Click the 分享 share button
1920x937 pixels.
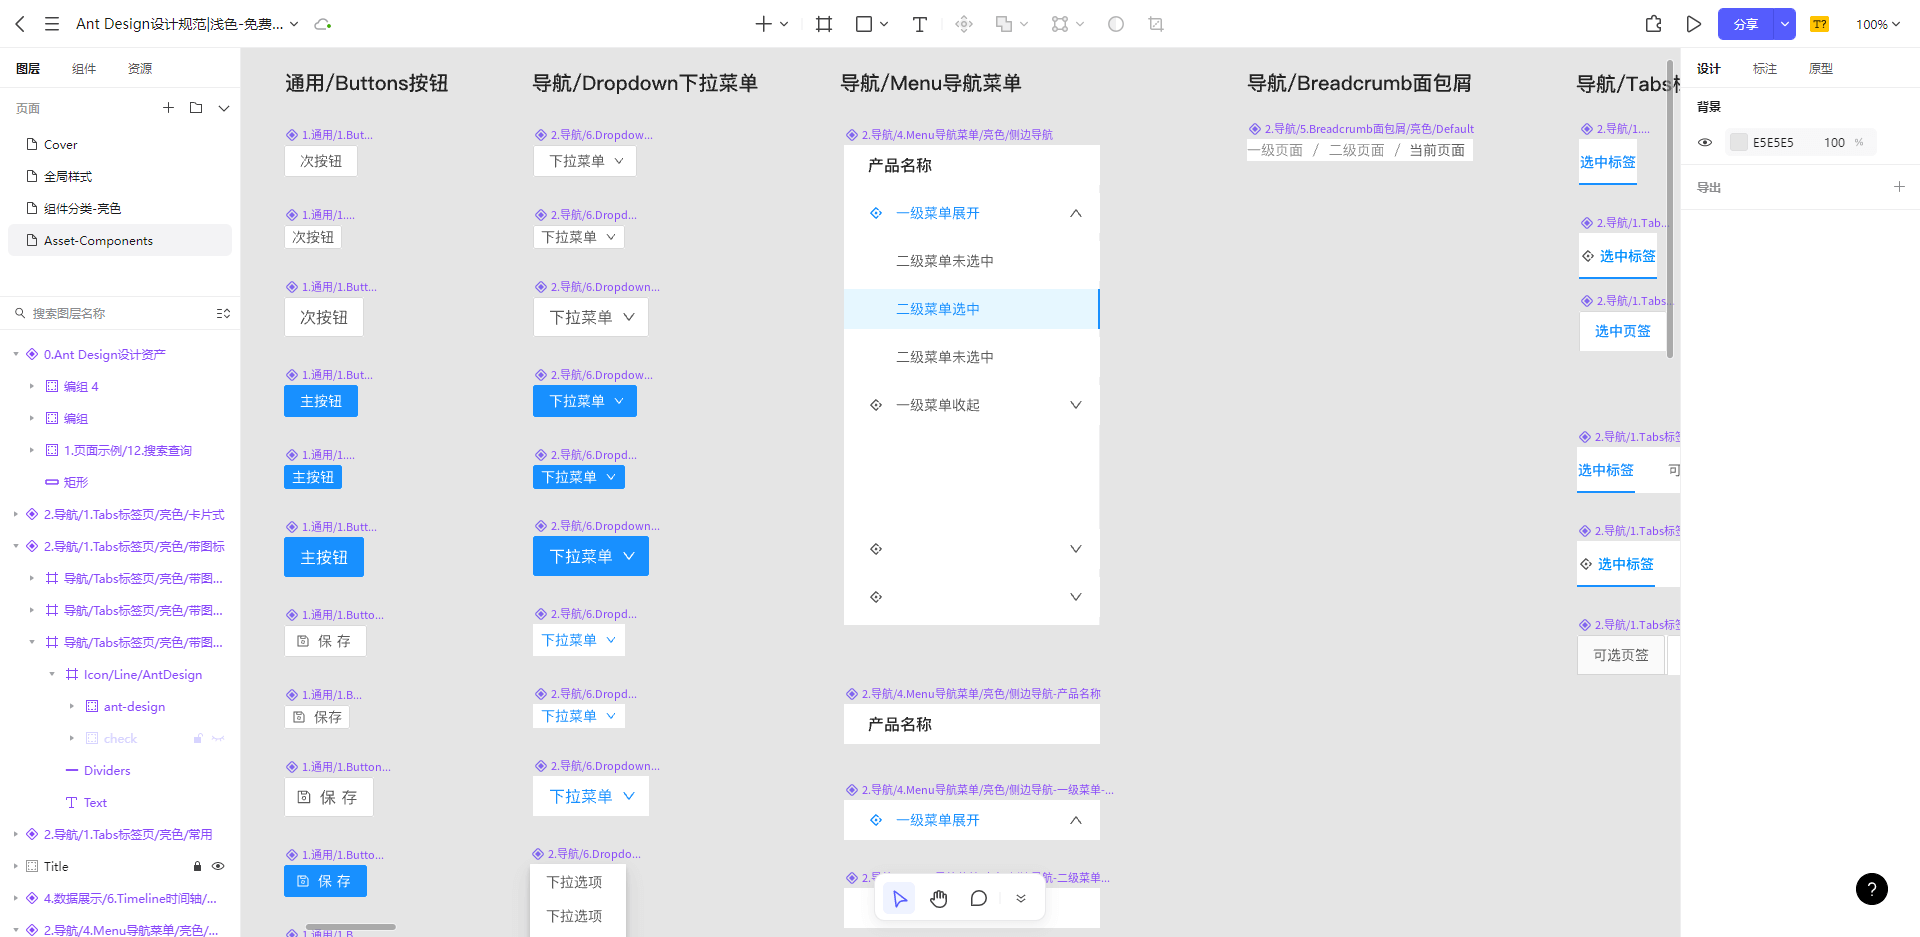[1746, 24]
